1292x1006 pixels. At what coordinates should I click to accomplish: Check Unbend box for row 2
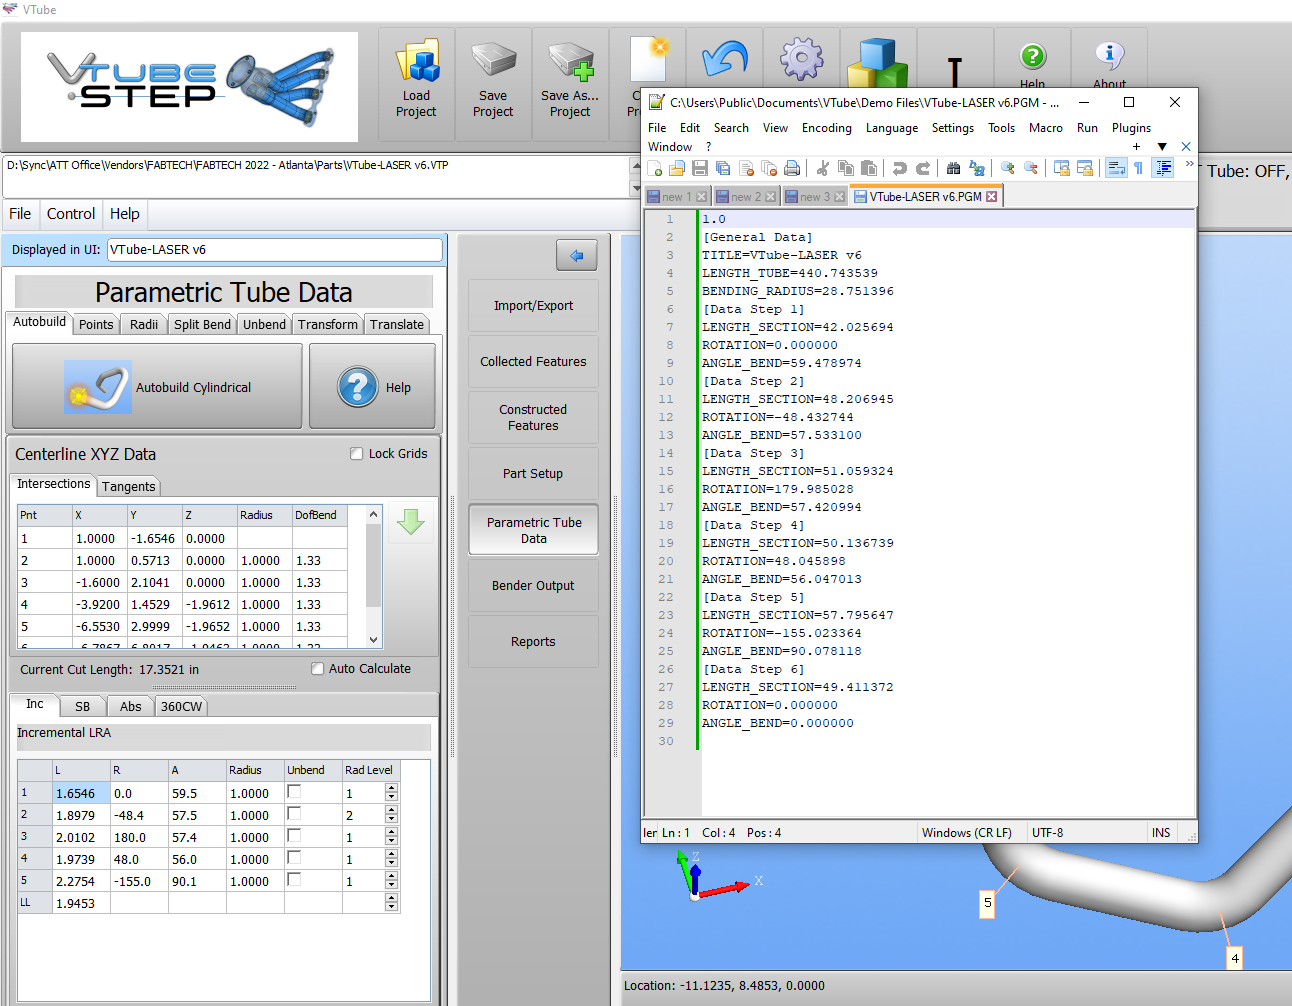[294, 813]
